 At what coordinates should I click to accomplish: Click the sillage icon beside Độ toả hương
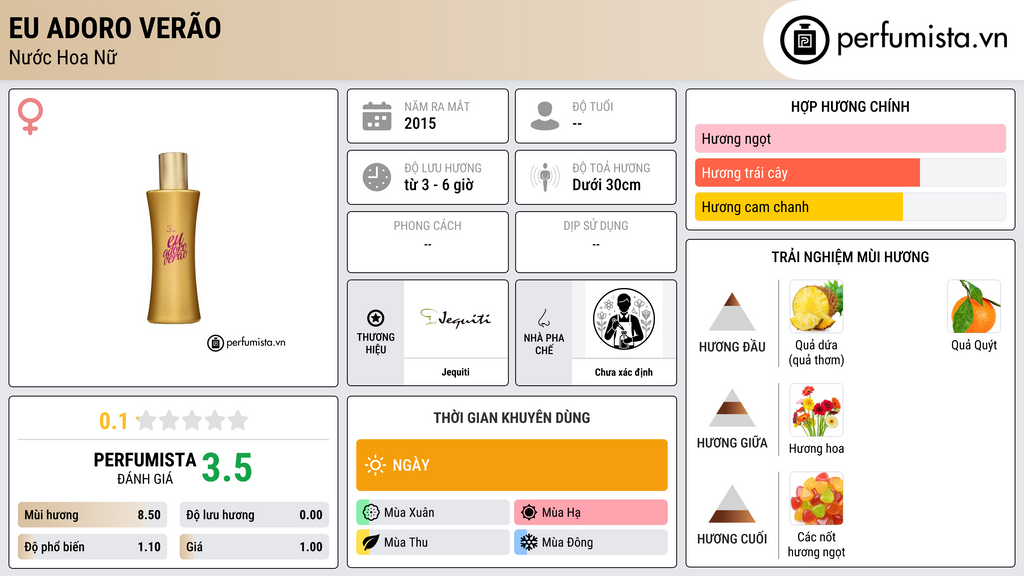(x=545, y=177)
